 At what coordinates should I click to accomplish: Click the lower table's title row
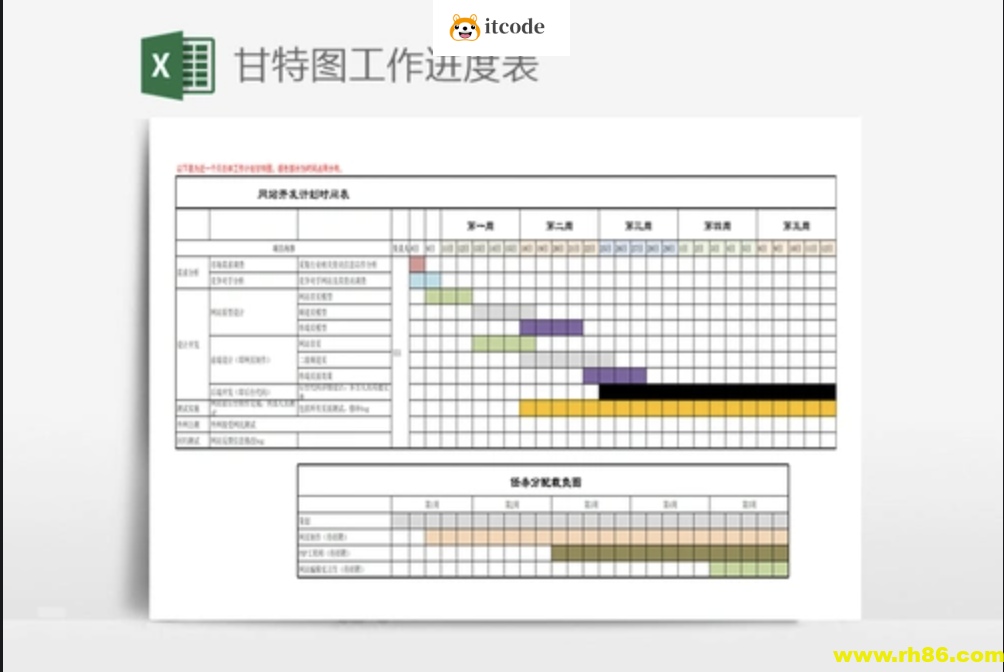pos(543,482)
